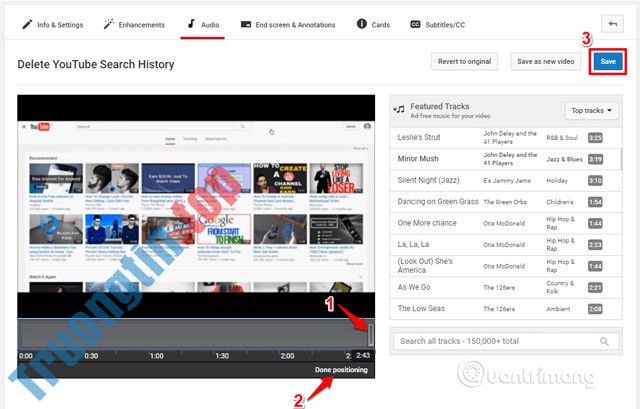640x409 pixels.
Task: Click The Green Orbs artist name
Action: coord(505,202)
